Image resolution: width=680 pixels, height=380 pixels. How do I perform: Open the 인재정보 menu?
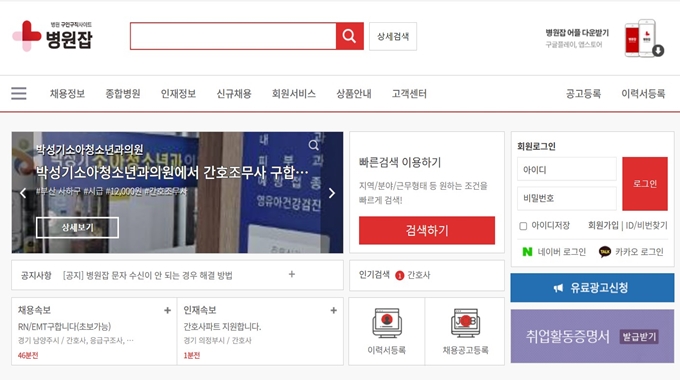[178, 94]
